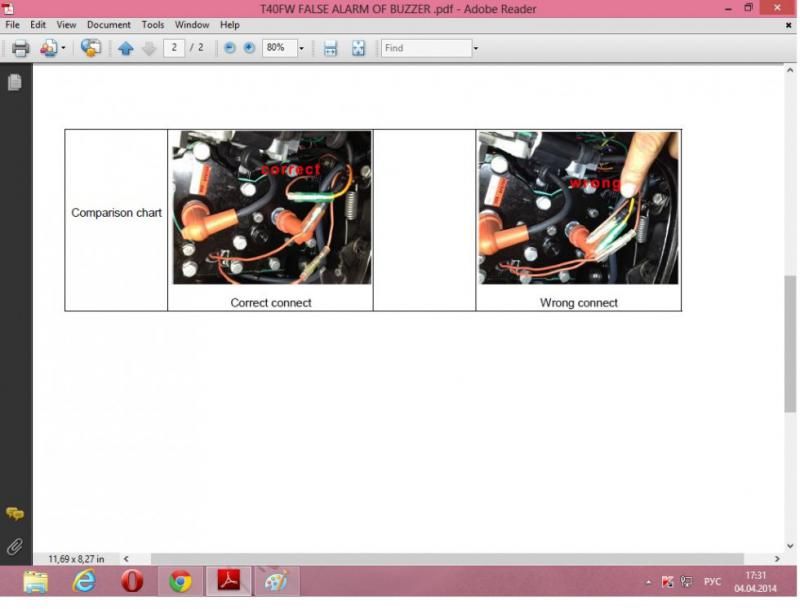Click the scrolling mode page icon
This screenshot has width=800, height=609.
330,48
